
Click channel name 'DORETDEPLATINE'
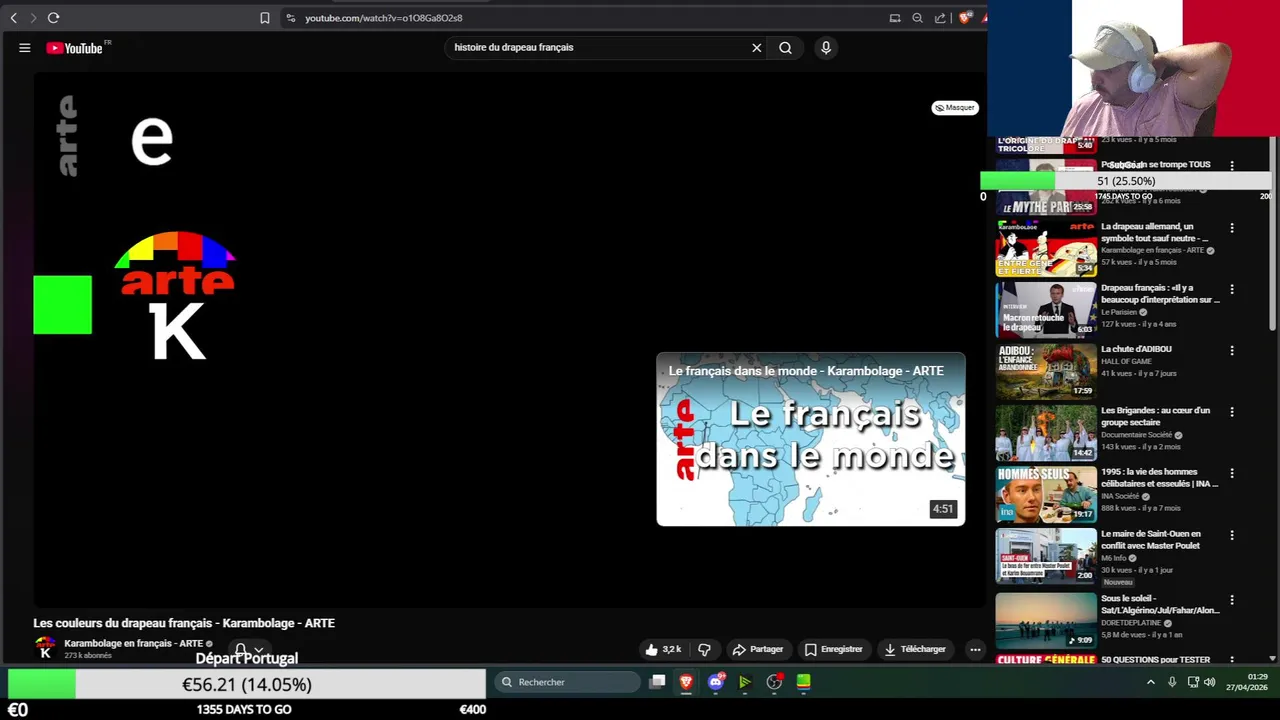(1131, 623)
